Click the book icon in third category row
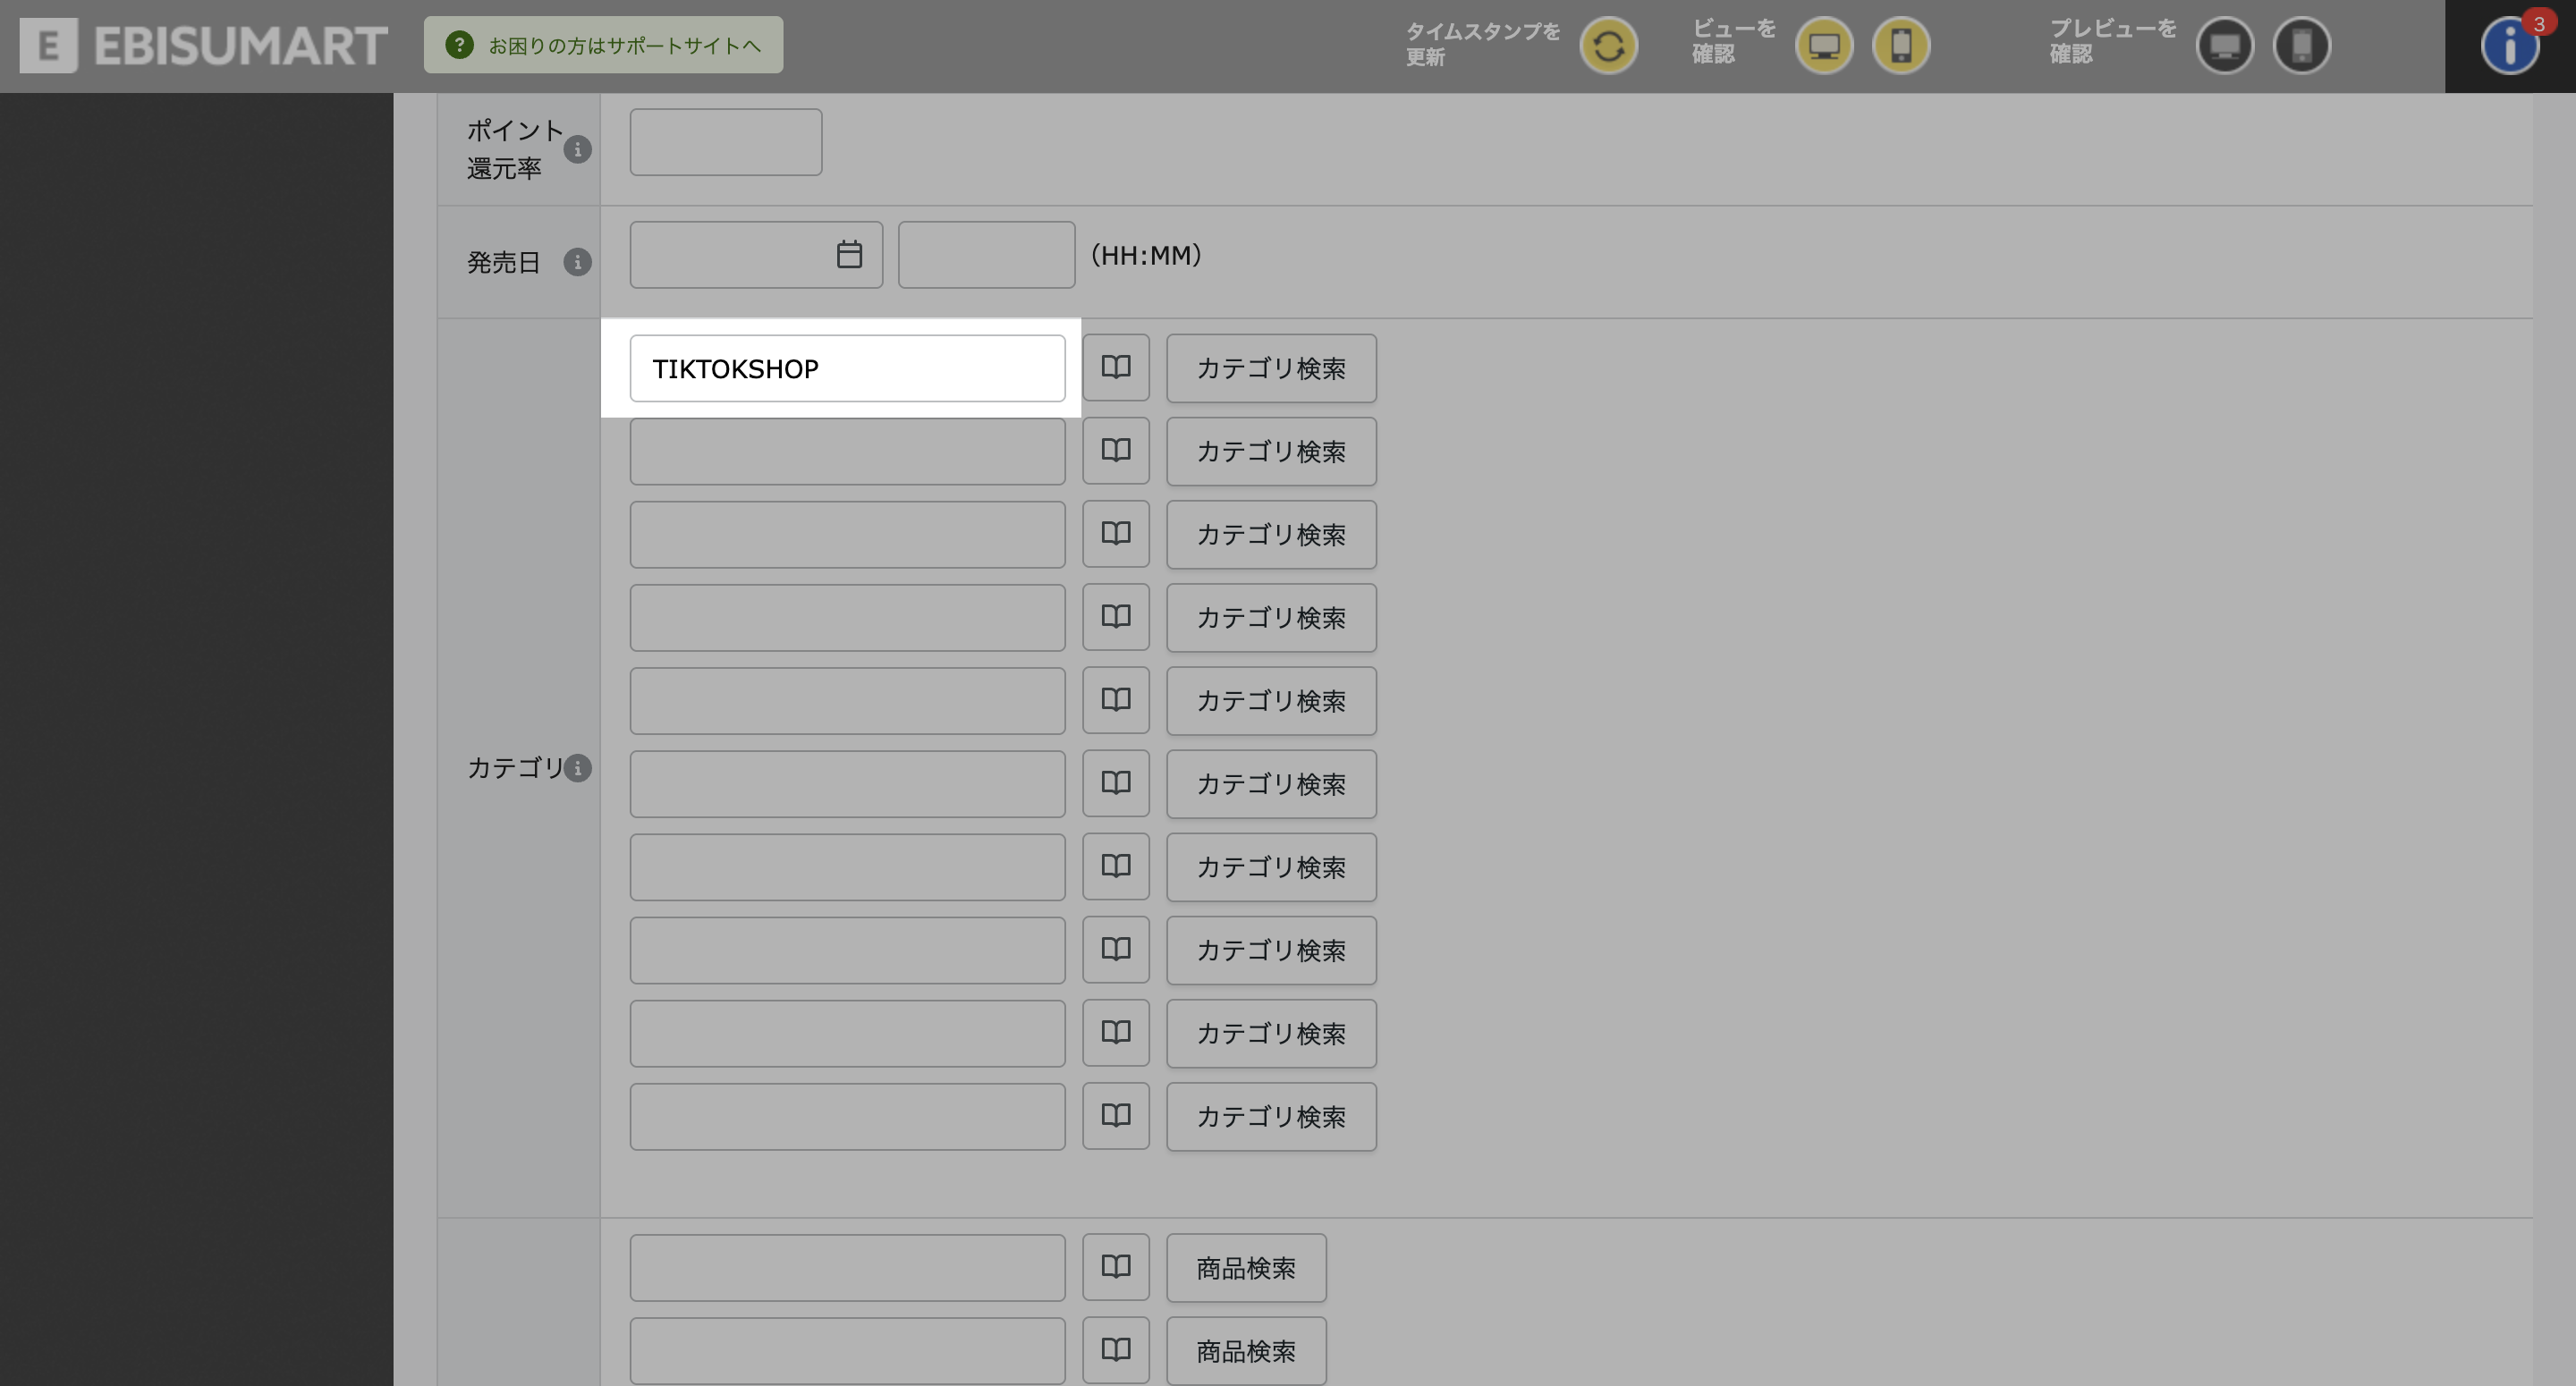The height and width of the screenshot is (1386, 2576). (x=1116, y=533)
